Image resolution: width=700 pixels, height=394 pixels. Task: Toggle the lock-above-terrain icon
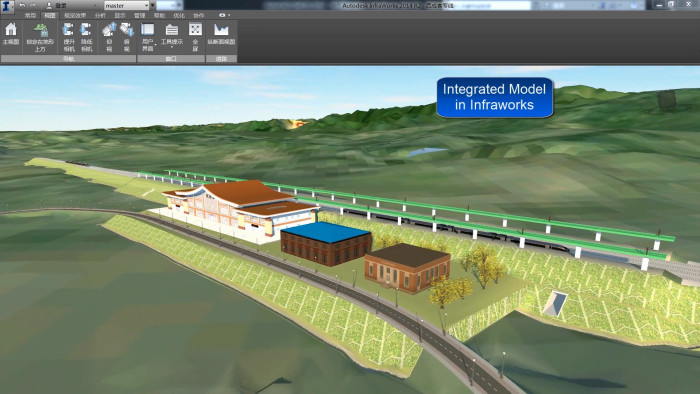(41, 30)
